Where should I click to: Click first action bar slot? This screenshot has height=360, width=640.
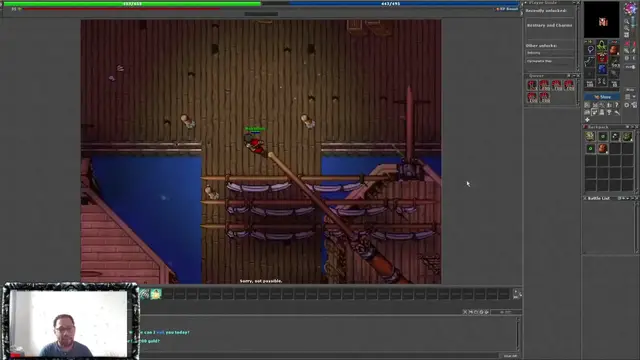[144, 294]
